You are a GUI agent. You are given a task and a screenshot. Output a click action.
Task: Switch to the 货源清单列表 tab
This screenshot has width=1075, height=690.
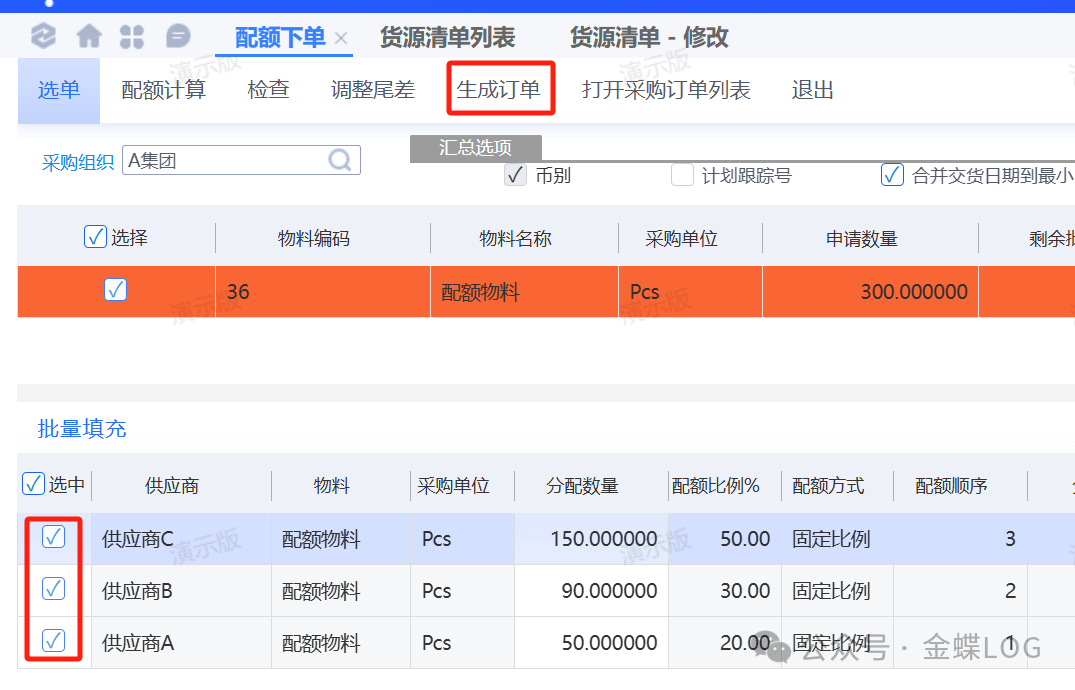click(x=447, y=38)
